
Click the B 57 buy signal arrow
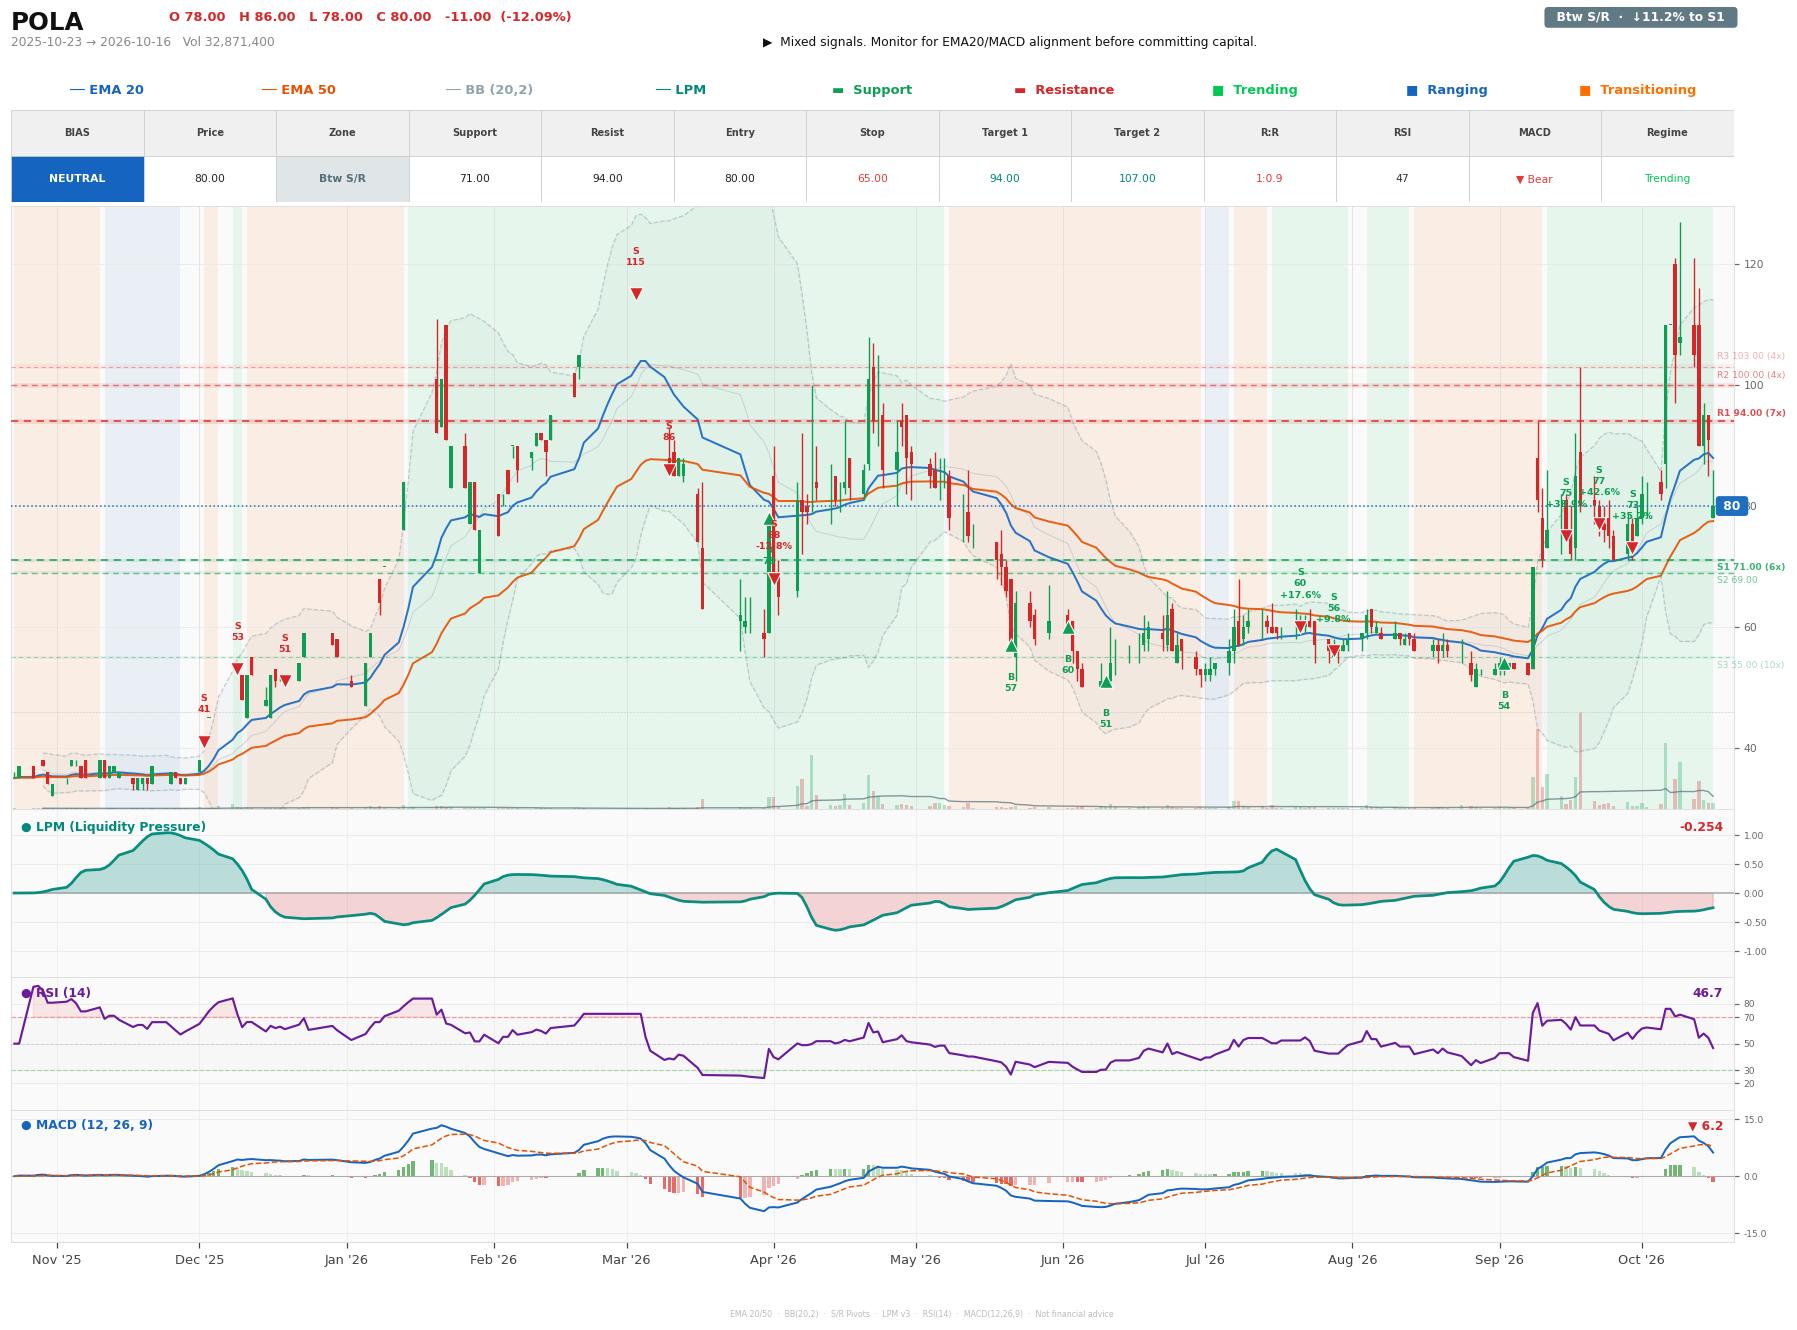click(x=1011, y=646)
